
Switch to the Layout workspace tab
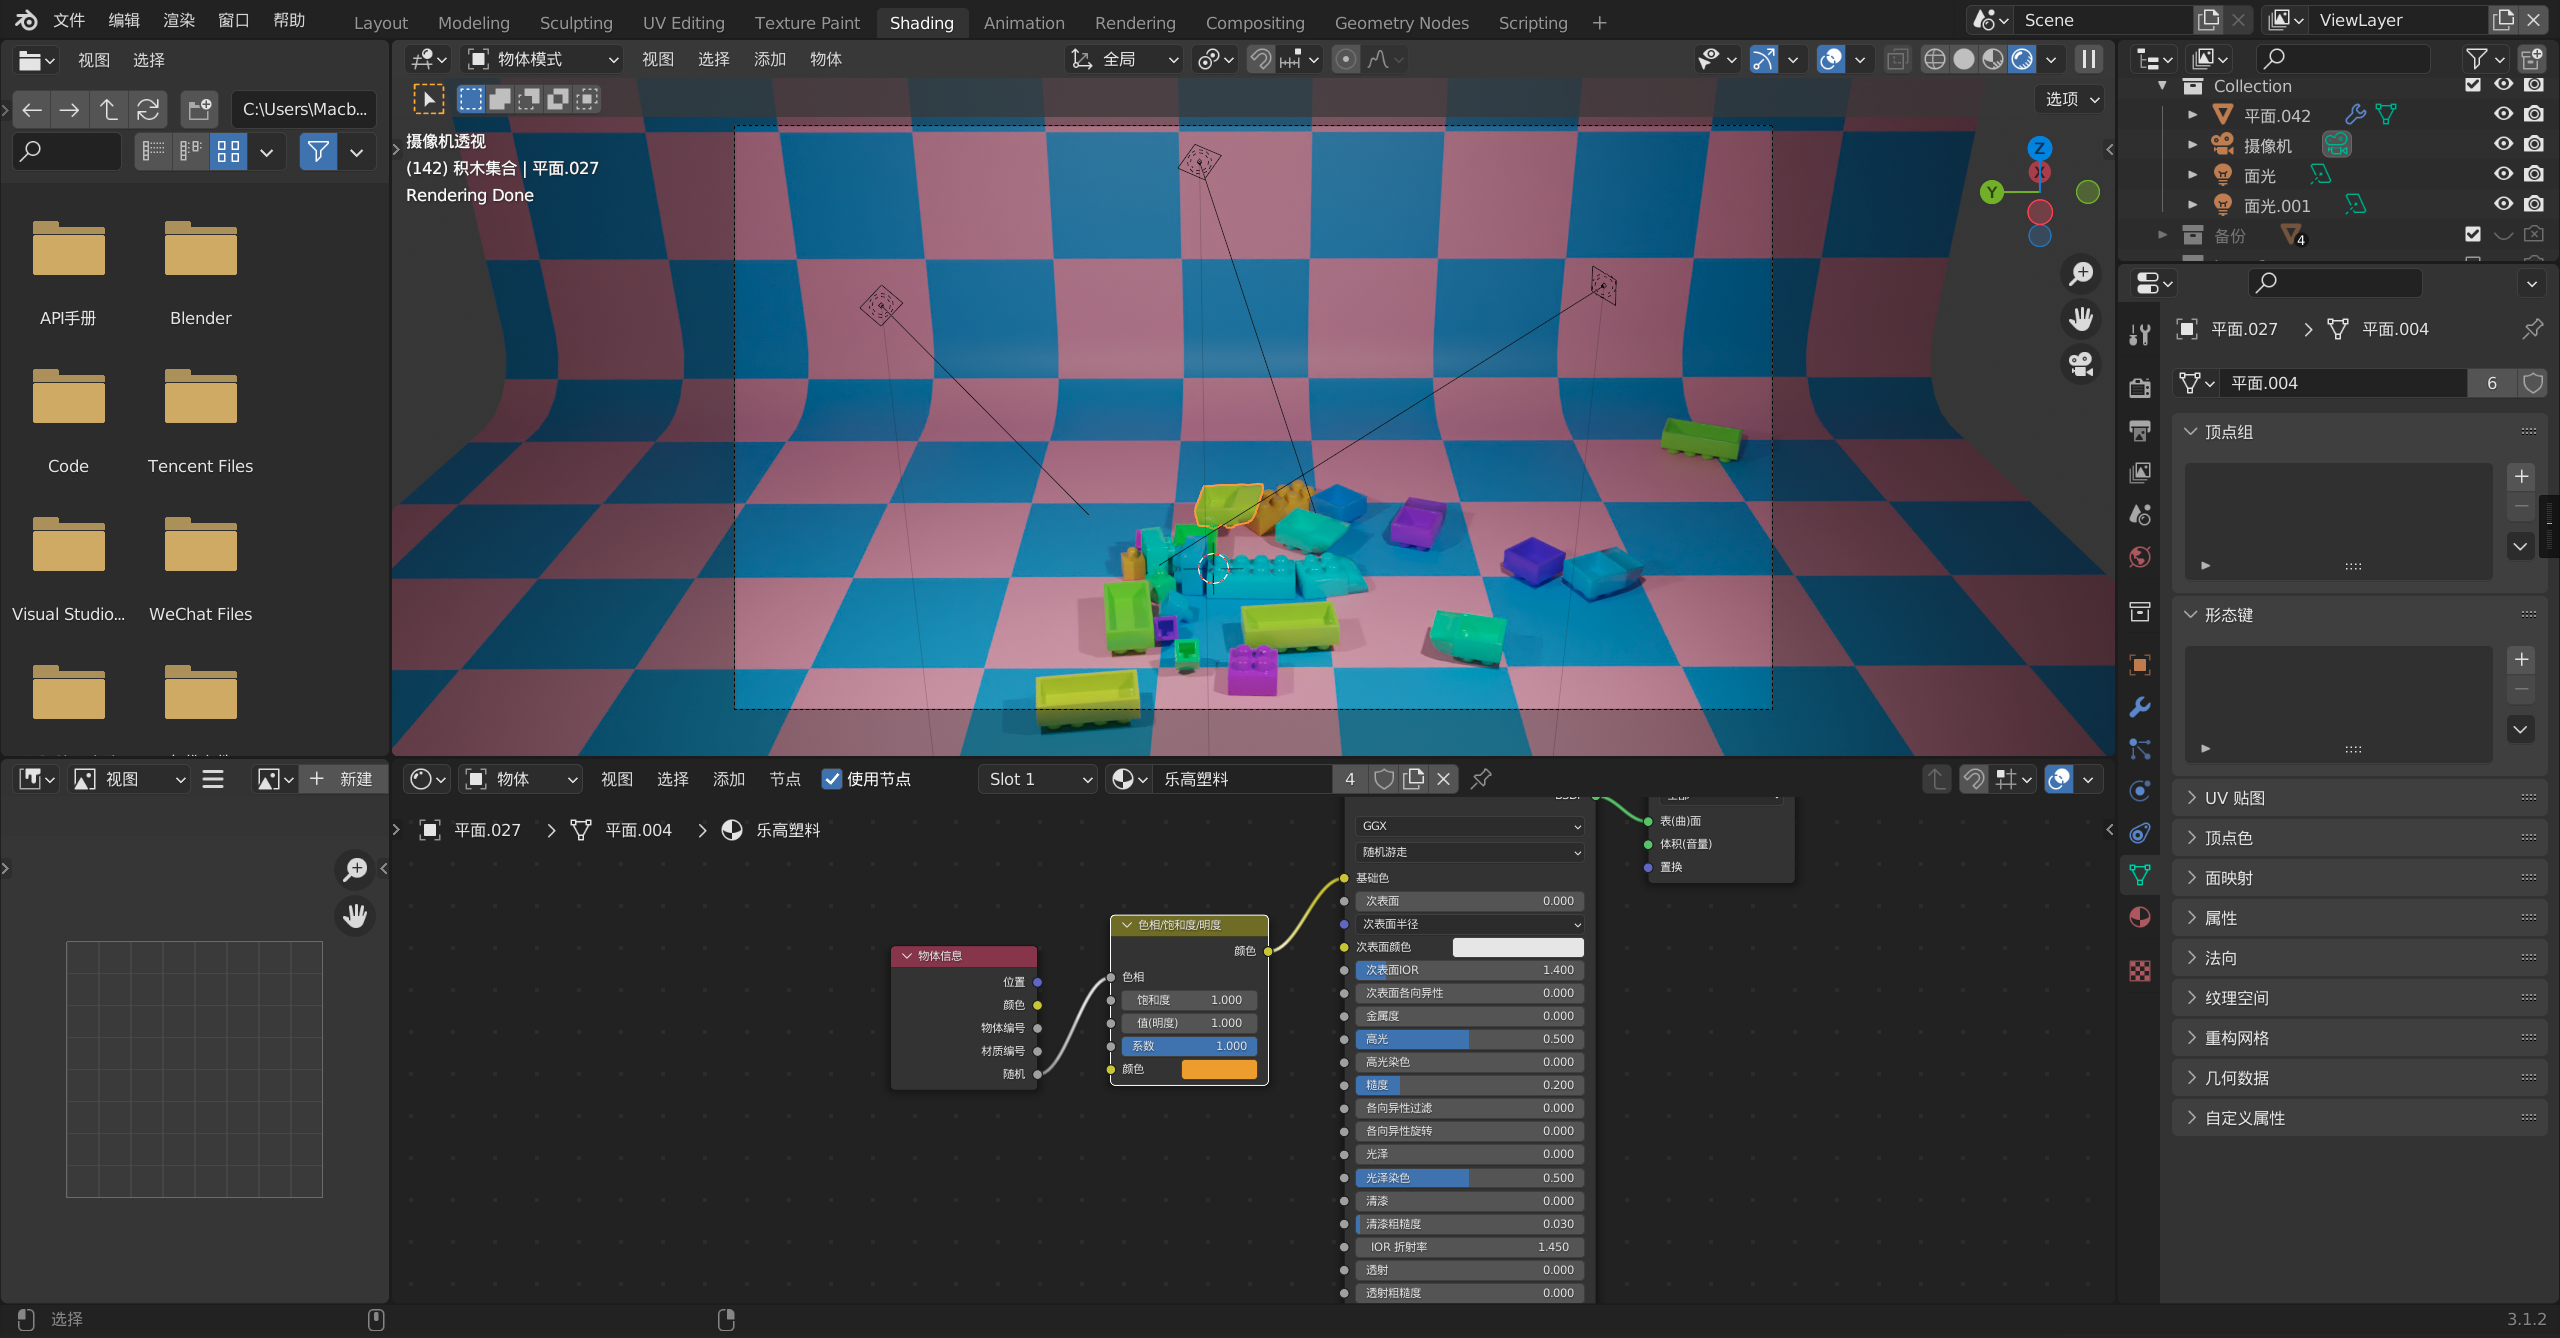[381, 22]
